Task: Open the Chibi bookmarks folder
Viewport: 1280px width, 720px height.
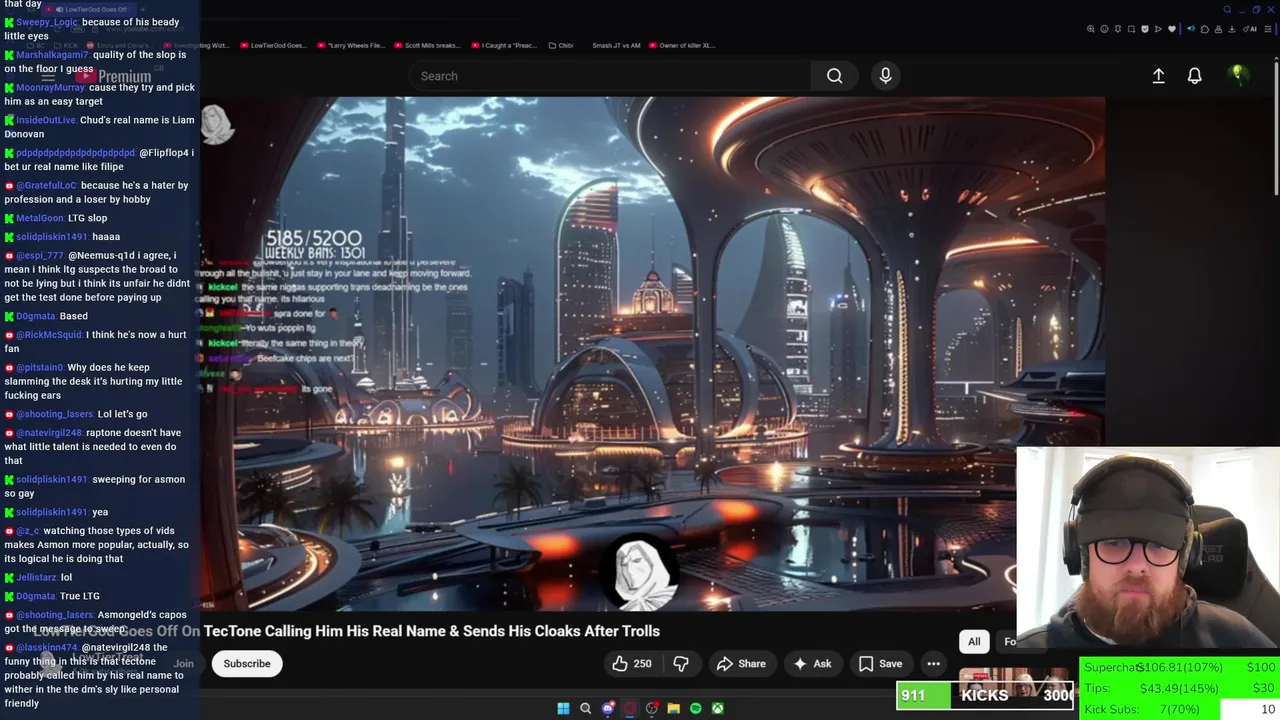Action: [560, 45]
